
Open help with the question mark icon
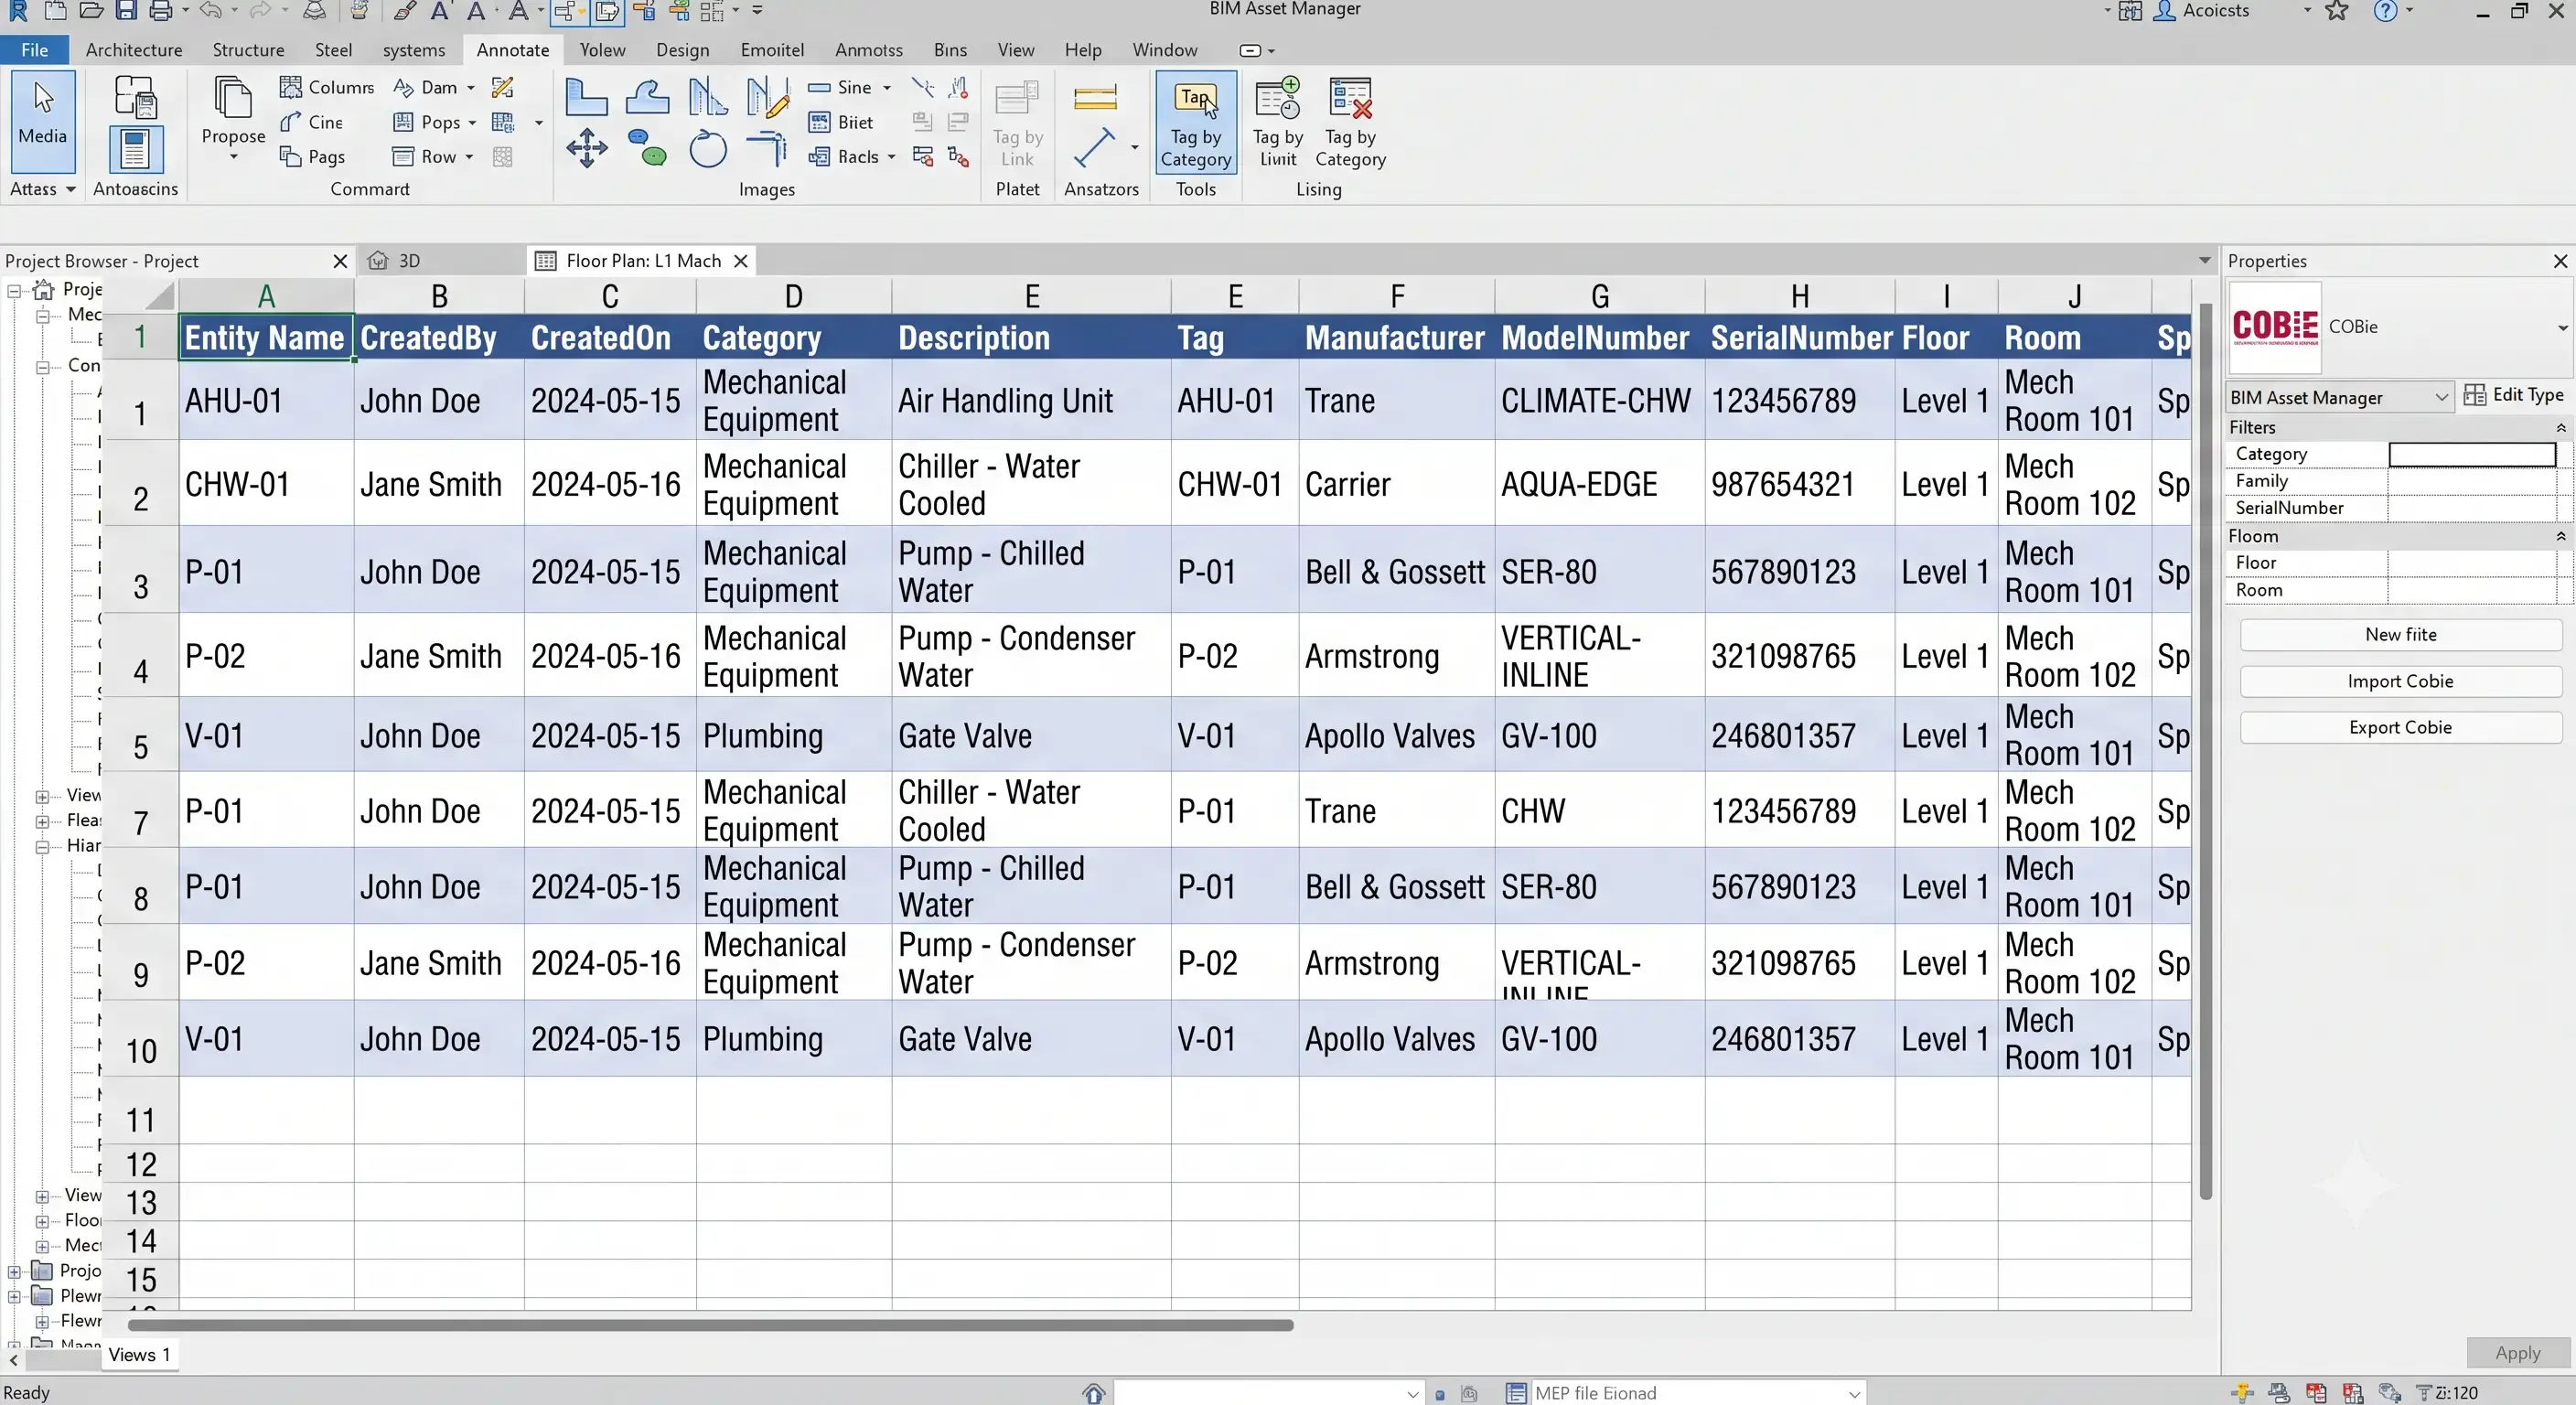coord(2385,11)
